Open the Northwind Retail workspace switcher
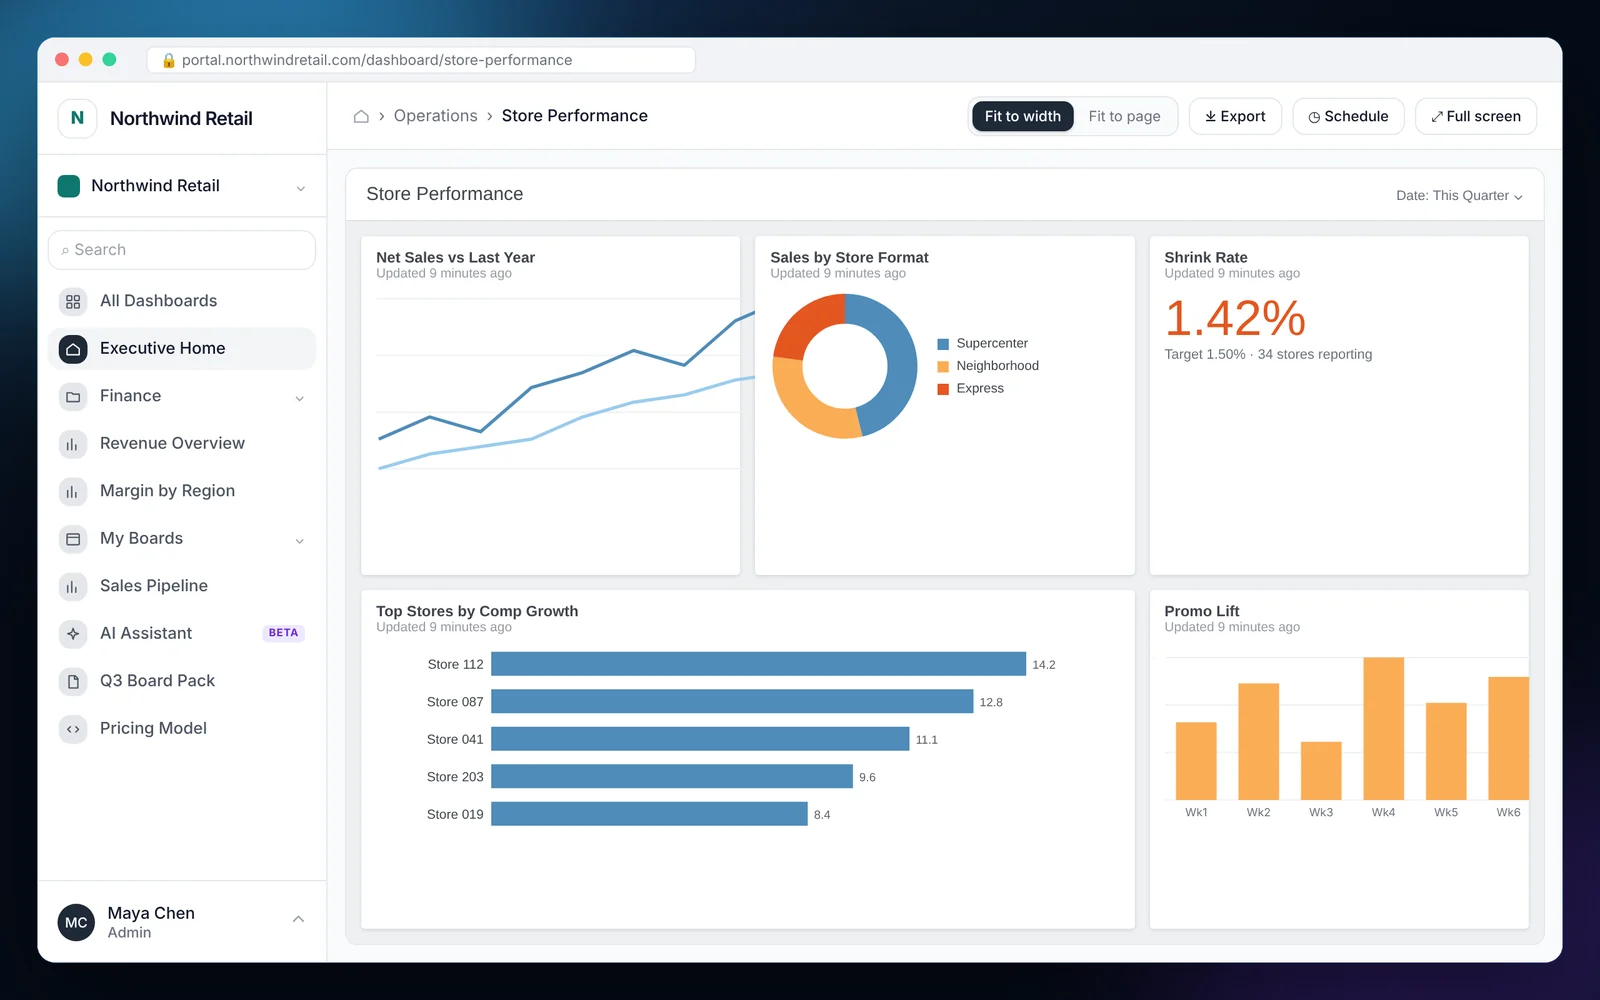Screen dimensions: 1600x1000 click(x=182, y=186)
